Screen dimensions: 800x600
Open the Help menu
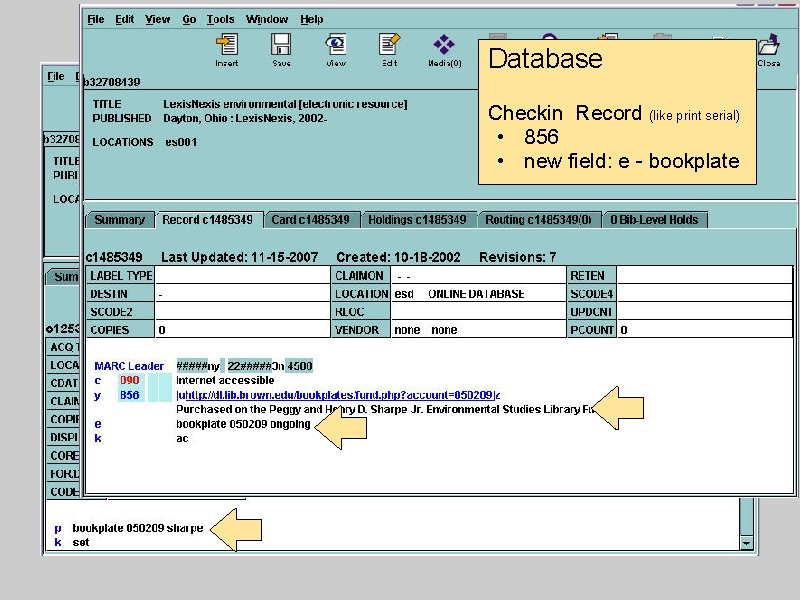click(x=311, y=19)
